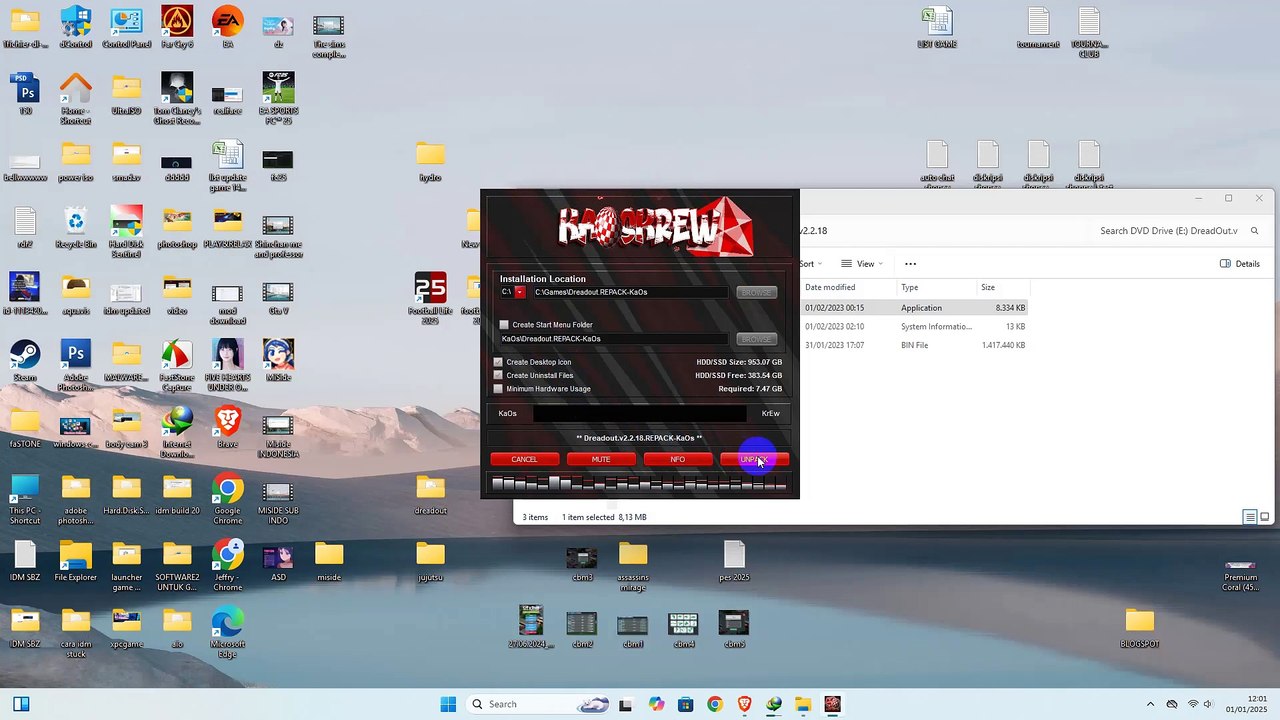Sort by the Date modified column header
Image resolution: width=1280 pixels, height=720 pixels.
pyautogui.click(x=830, y=288)
